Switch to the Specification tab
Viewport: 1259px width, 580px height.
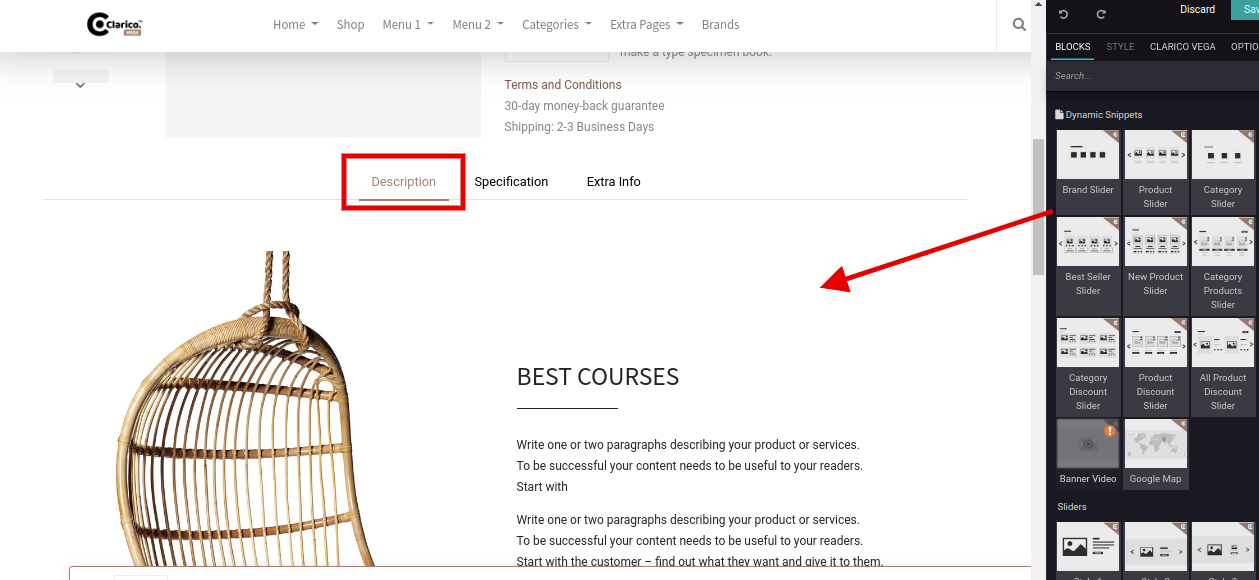(x=511, y=182)
